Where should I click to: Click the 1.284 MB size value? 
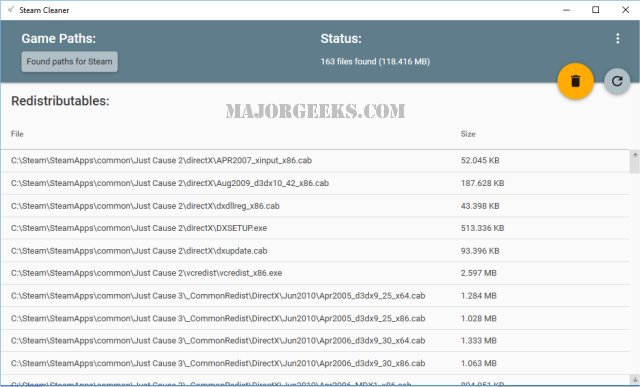(479, 296)
